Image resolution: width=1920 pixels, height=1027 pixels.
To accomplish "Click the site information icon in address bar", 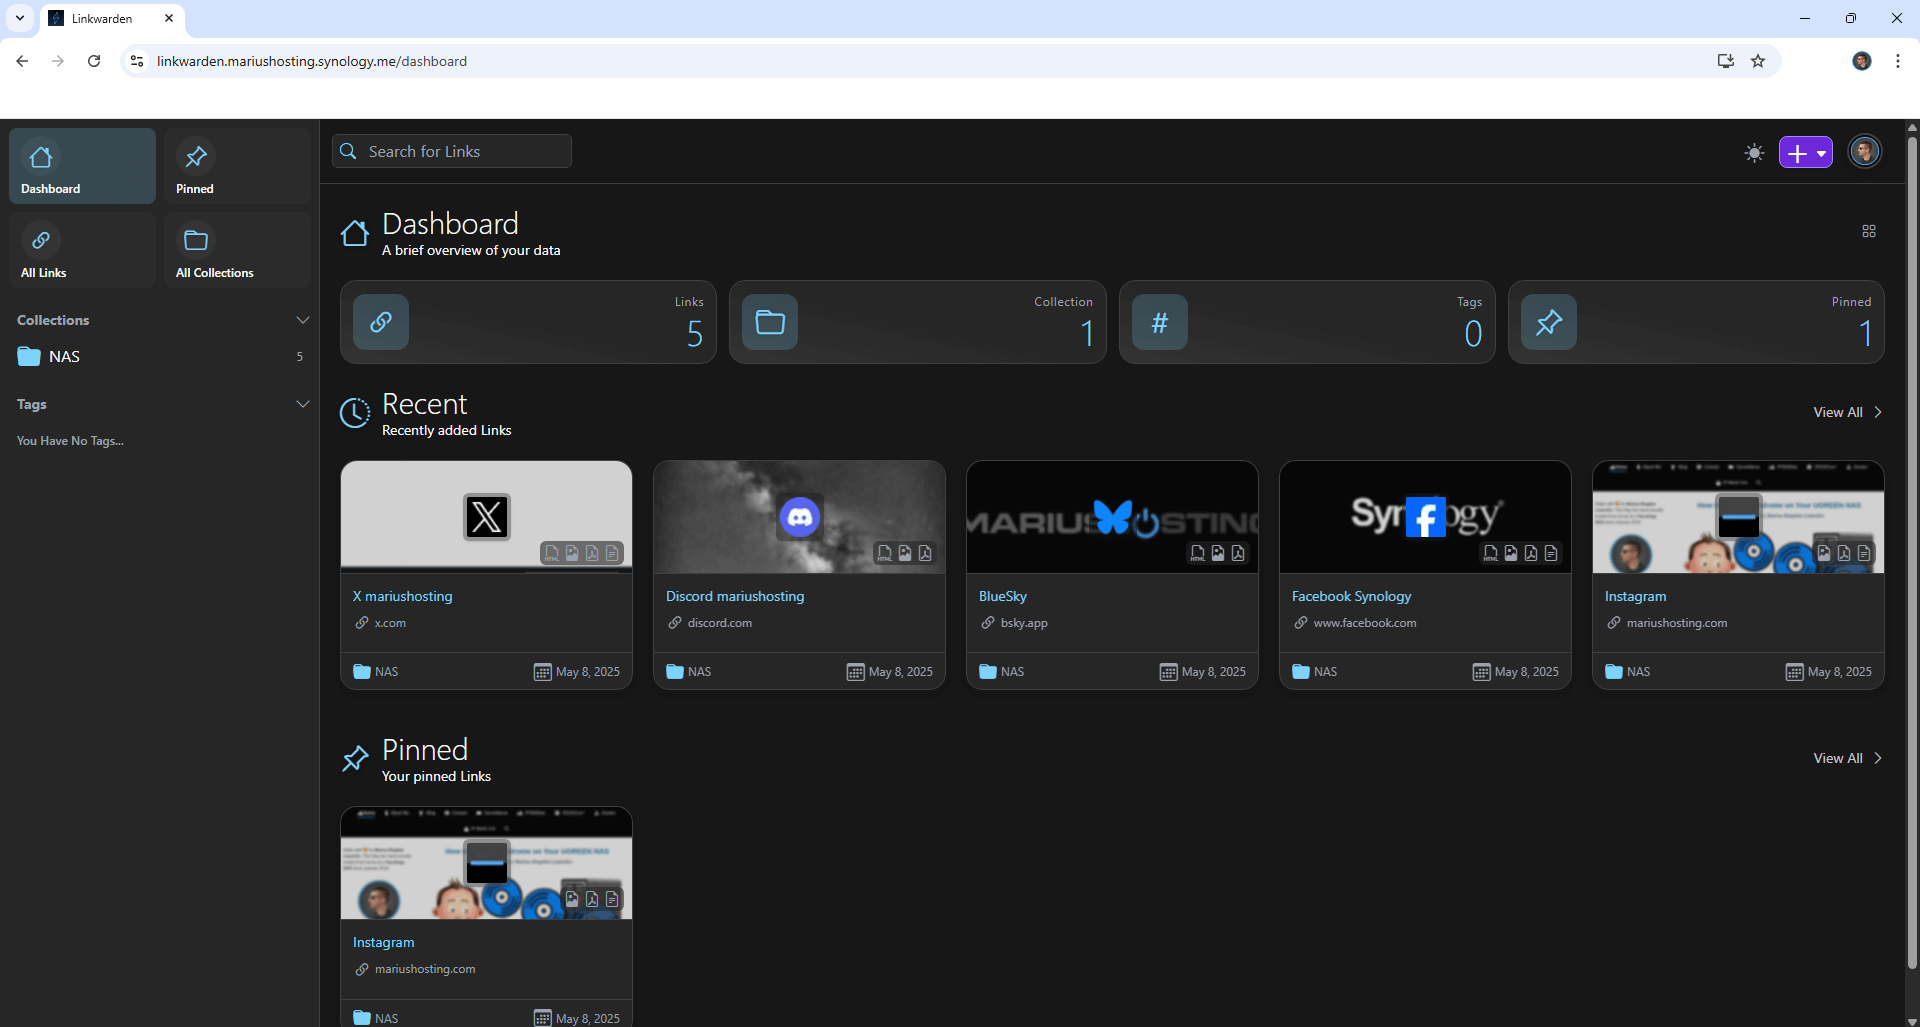I will [x=138, y=61].
